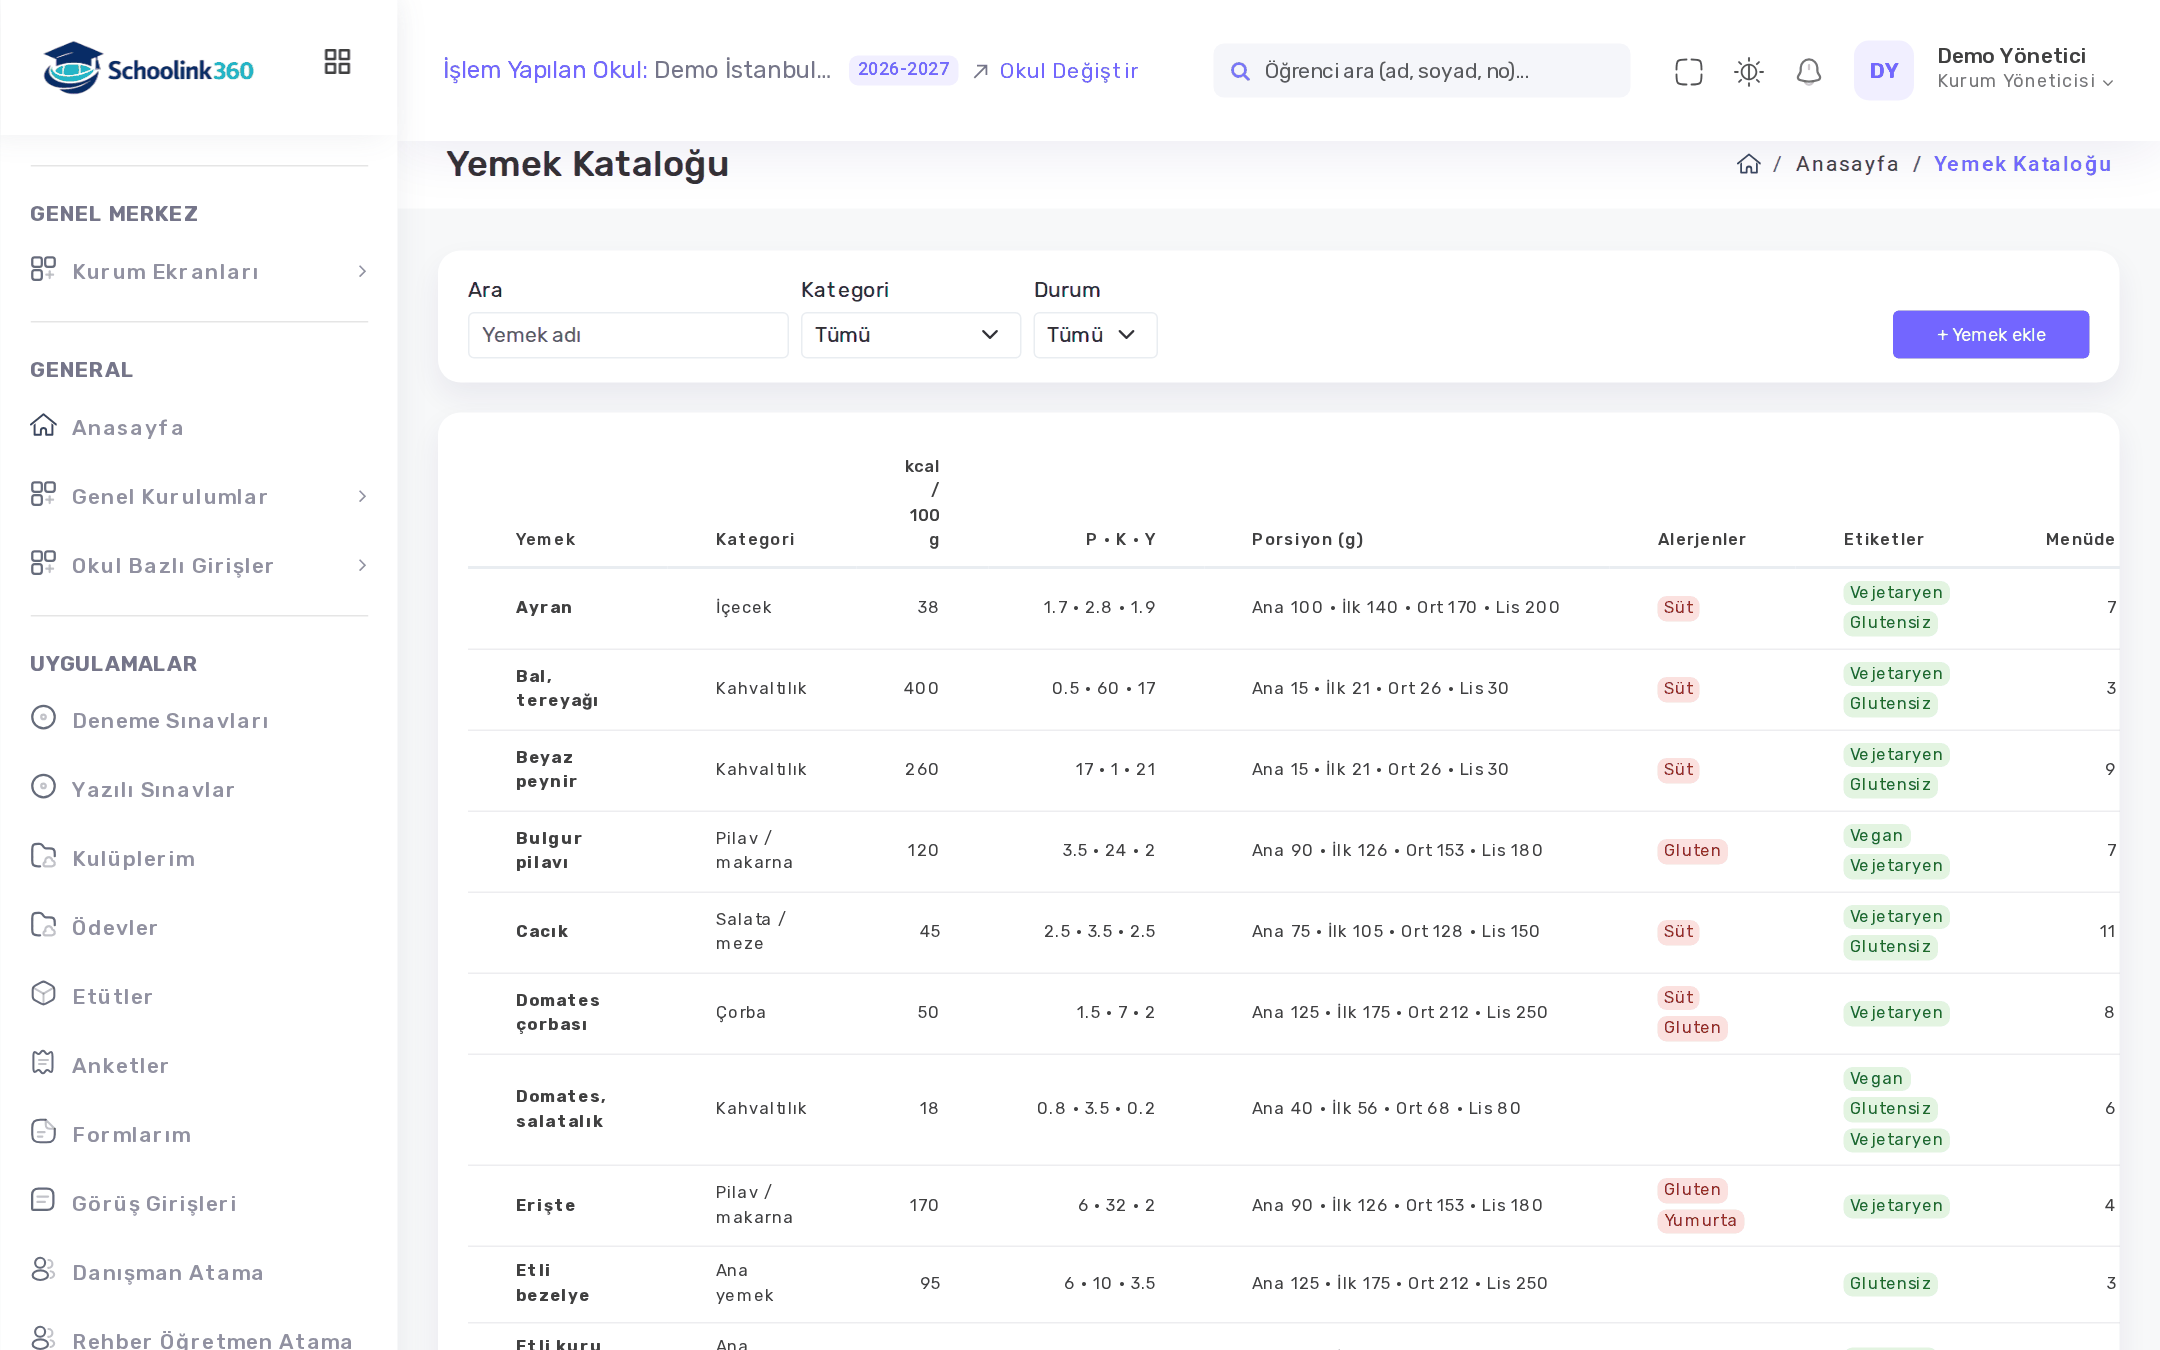Image resolution: width=2160 pixels, height=1350 pixels.
Task: Open the Durum dropdown
Action: [1095, 335]
